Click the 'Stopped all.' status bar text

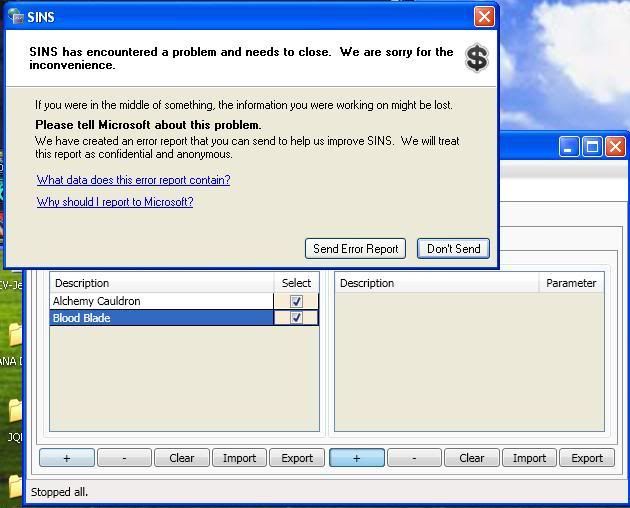click(59, 492)
